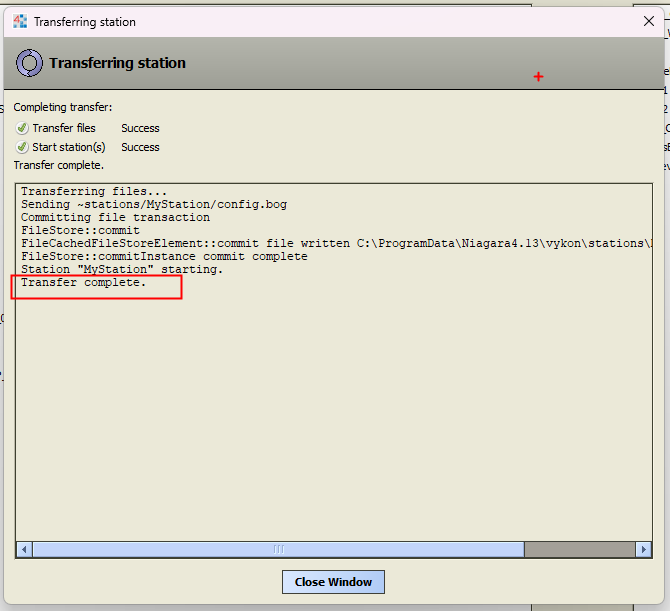Click the Success status for Start station(s)
The image size is (670, 611).
pos(140,147)
